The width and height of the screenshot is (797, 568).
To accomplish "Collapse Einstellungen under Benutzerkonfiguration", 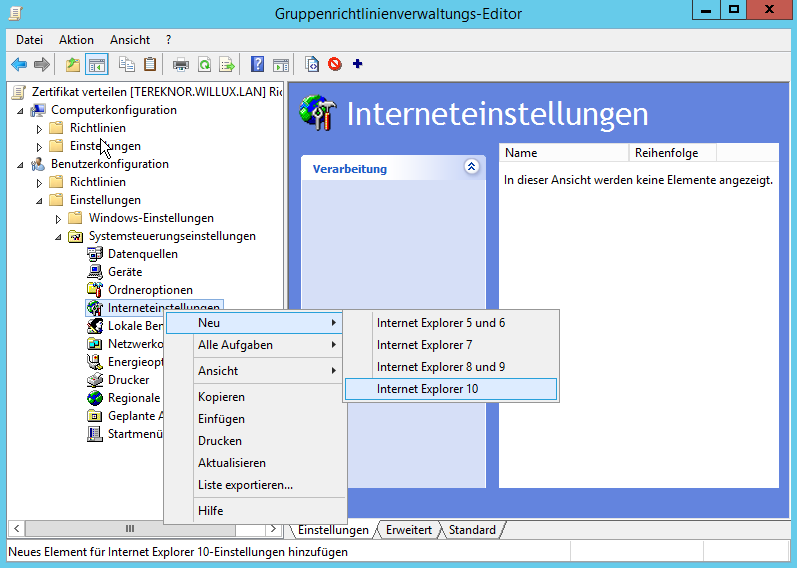I will coord(39,201).
